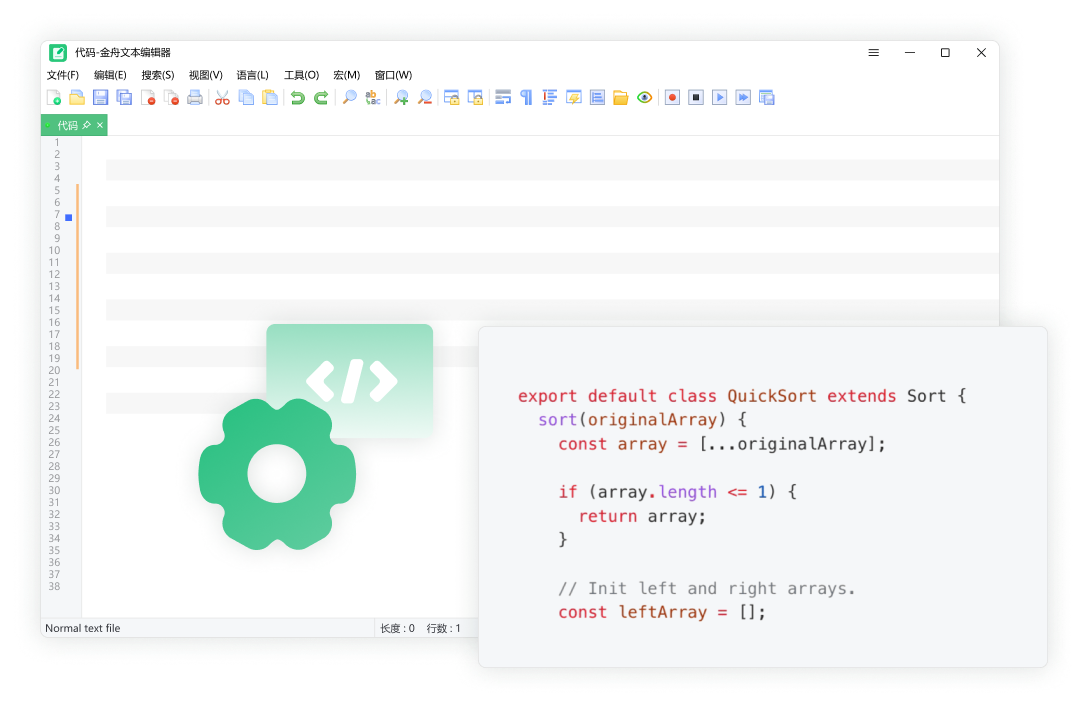
Task: Toggle word wrap toolbar icon
Action: click(x=503, y=98)
